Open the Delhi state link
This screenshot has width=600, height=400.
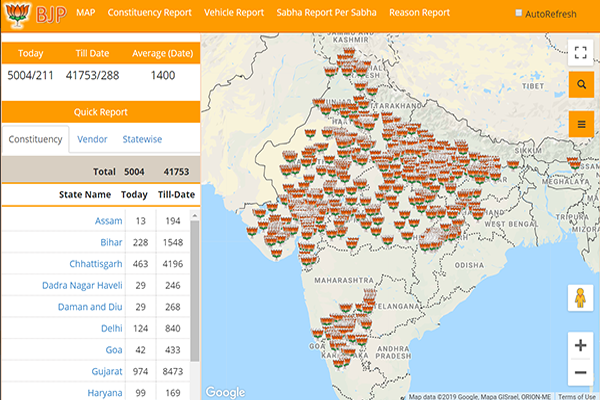click(112, 328)
